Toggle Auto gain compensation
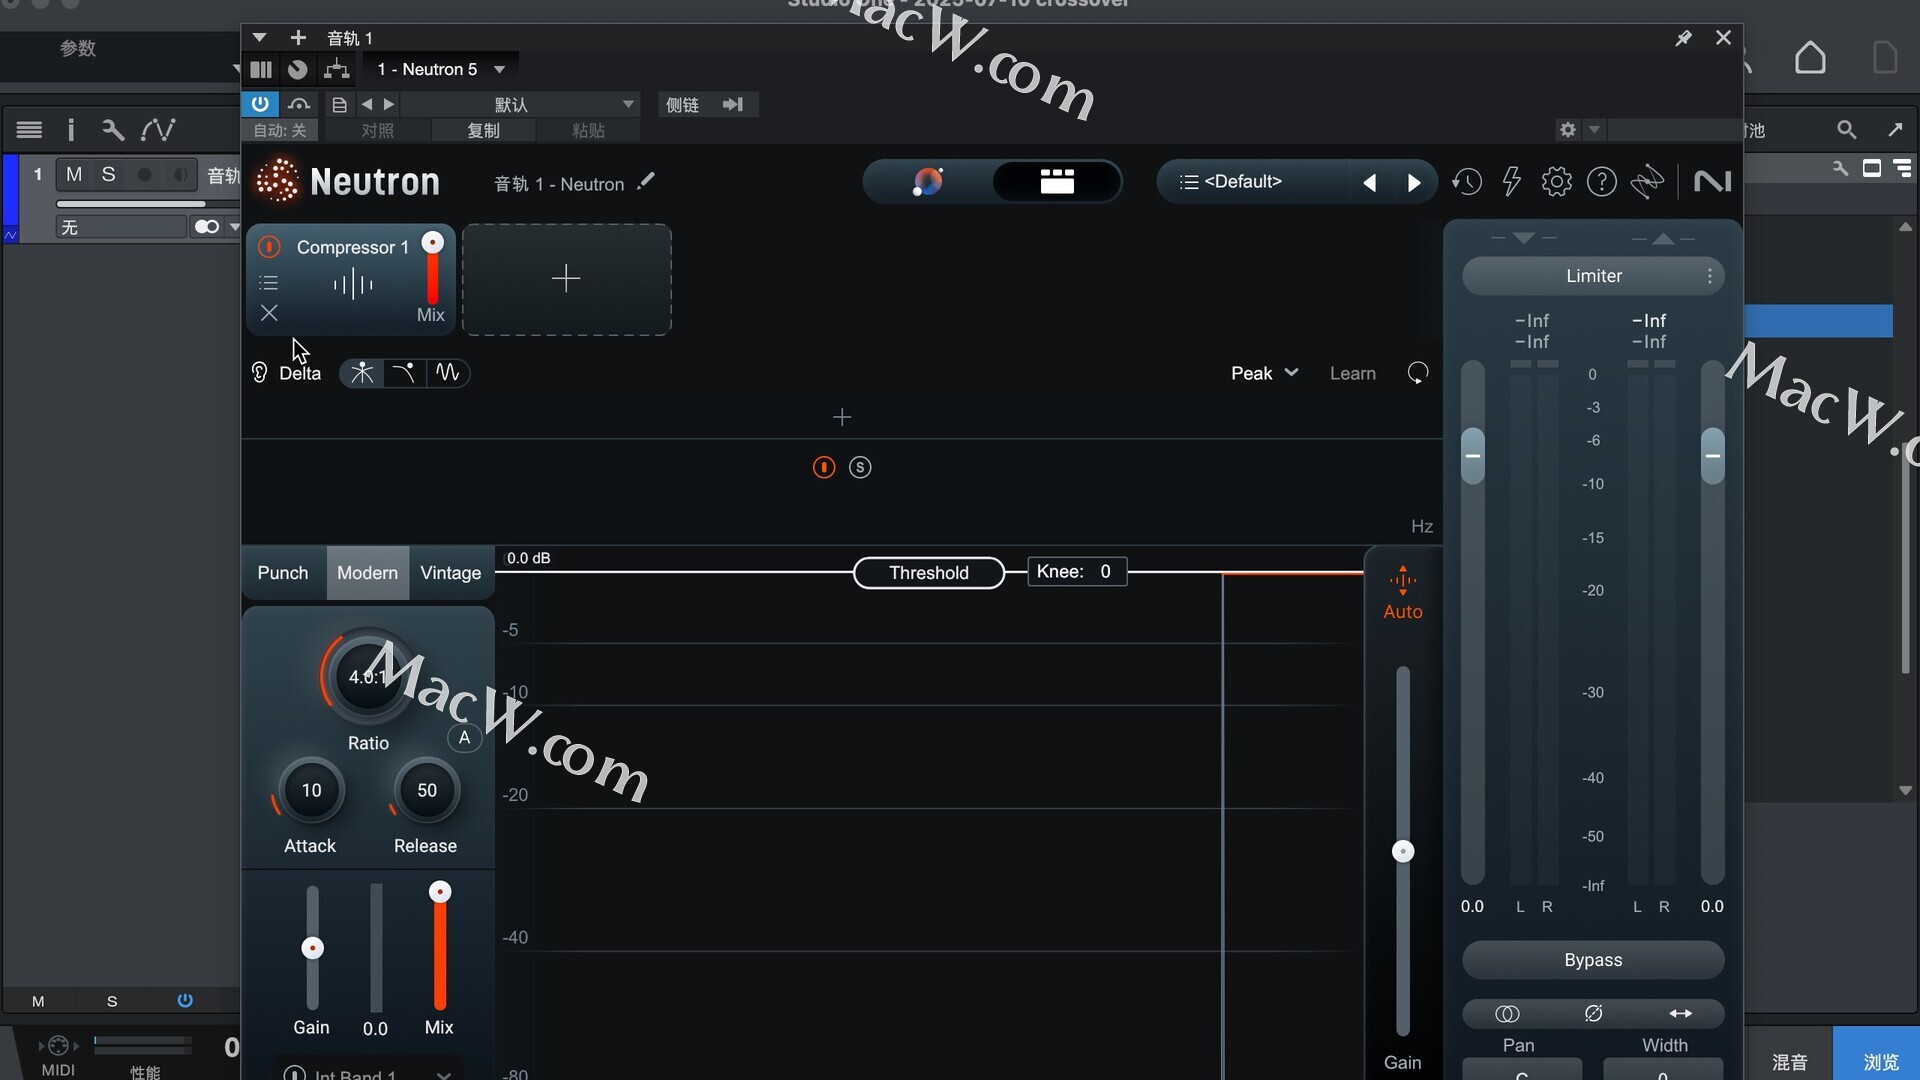This screenshot has width=1920, height=1080. click(1403, 594)
